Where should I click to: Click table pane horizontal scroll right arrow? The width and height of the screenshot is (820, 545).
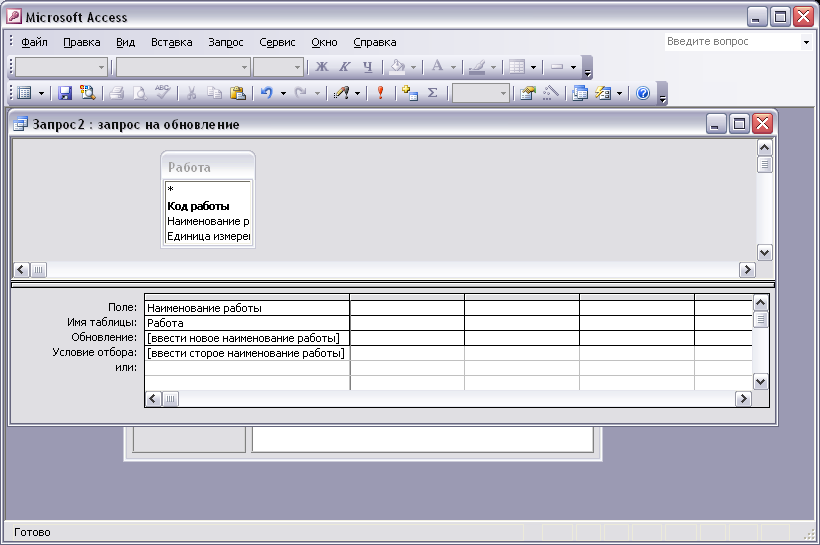(x=747, y=270)
